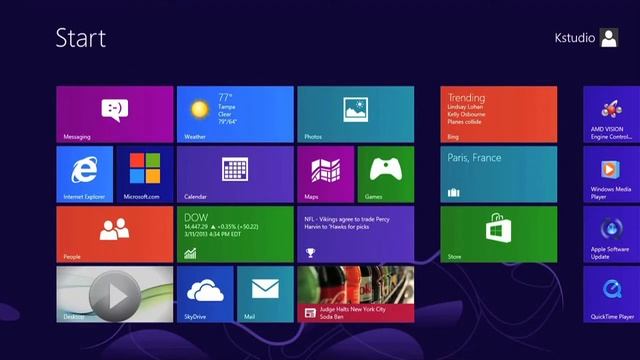Click the Kstudio user account picture
The height and width of the screenshot is (360, 640).
[x=609, y=38]
